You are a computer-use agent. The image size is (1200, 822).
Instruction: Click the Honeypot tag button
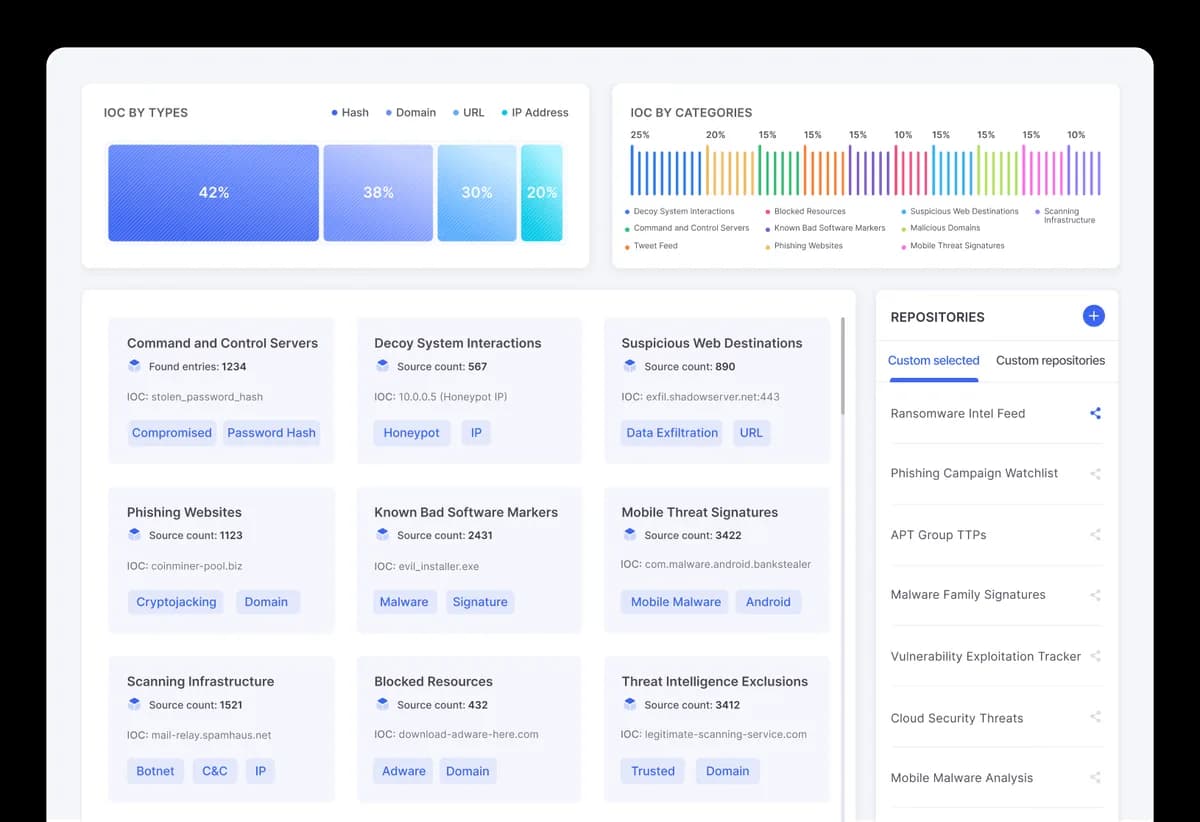(x=412, y=433)
